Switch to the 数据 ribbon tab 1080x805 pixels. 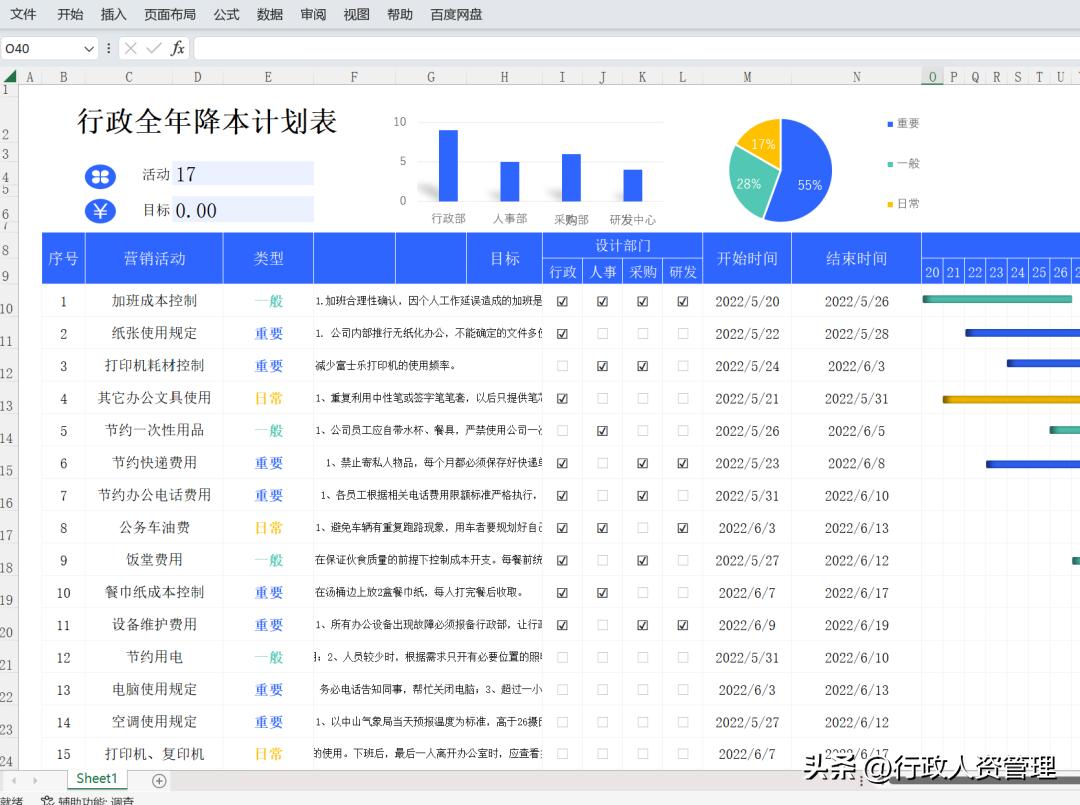[x=269, y=14]
